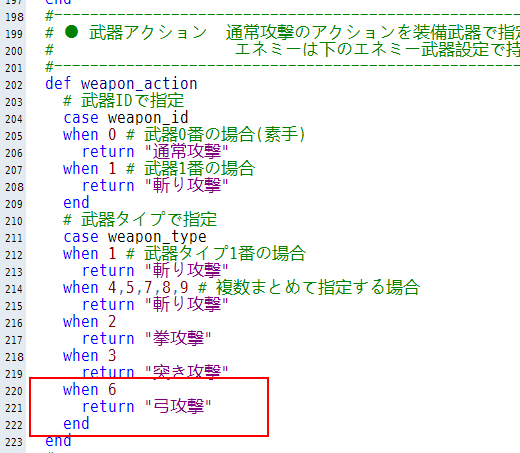The image size is (520, 453).
Task: Click 'case weapon_id' line
Action: [x=126, y=118]
